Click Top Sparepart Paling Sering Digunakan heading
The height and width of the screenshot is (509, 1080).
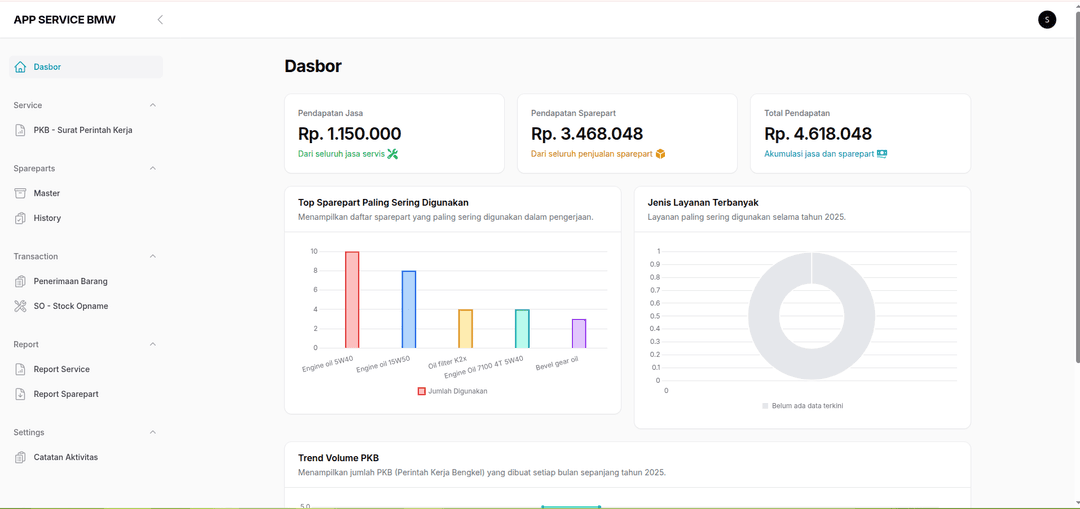click(384, 202)
